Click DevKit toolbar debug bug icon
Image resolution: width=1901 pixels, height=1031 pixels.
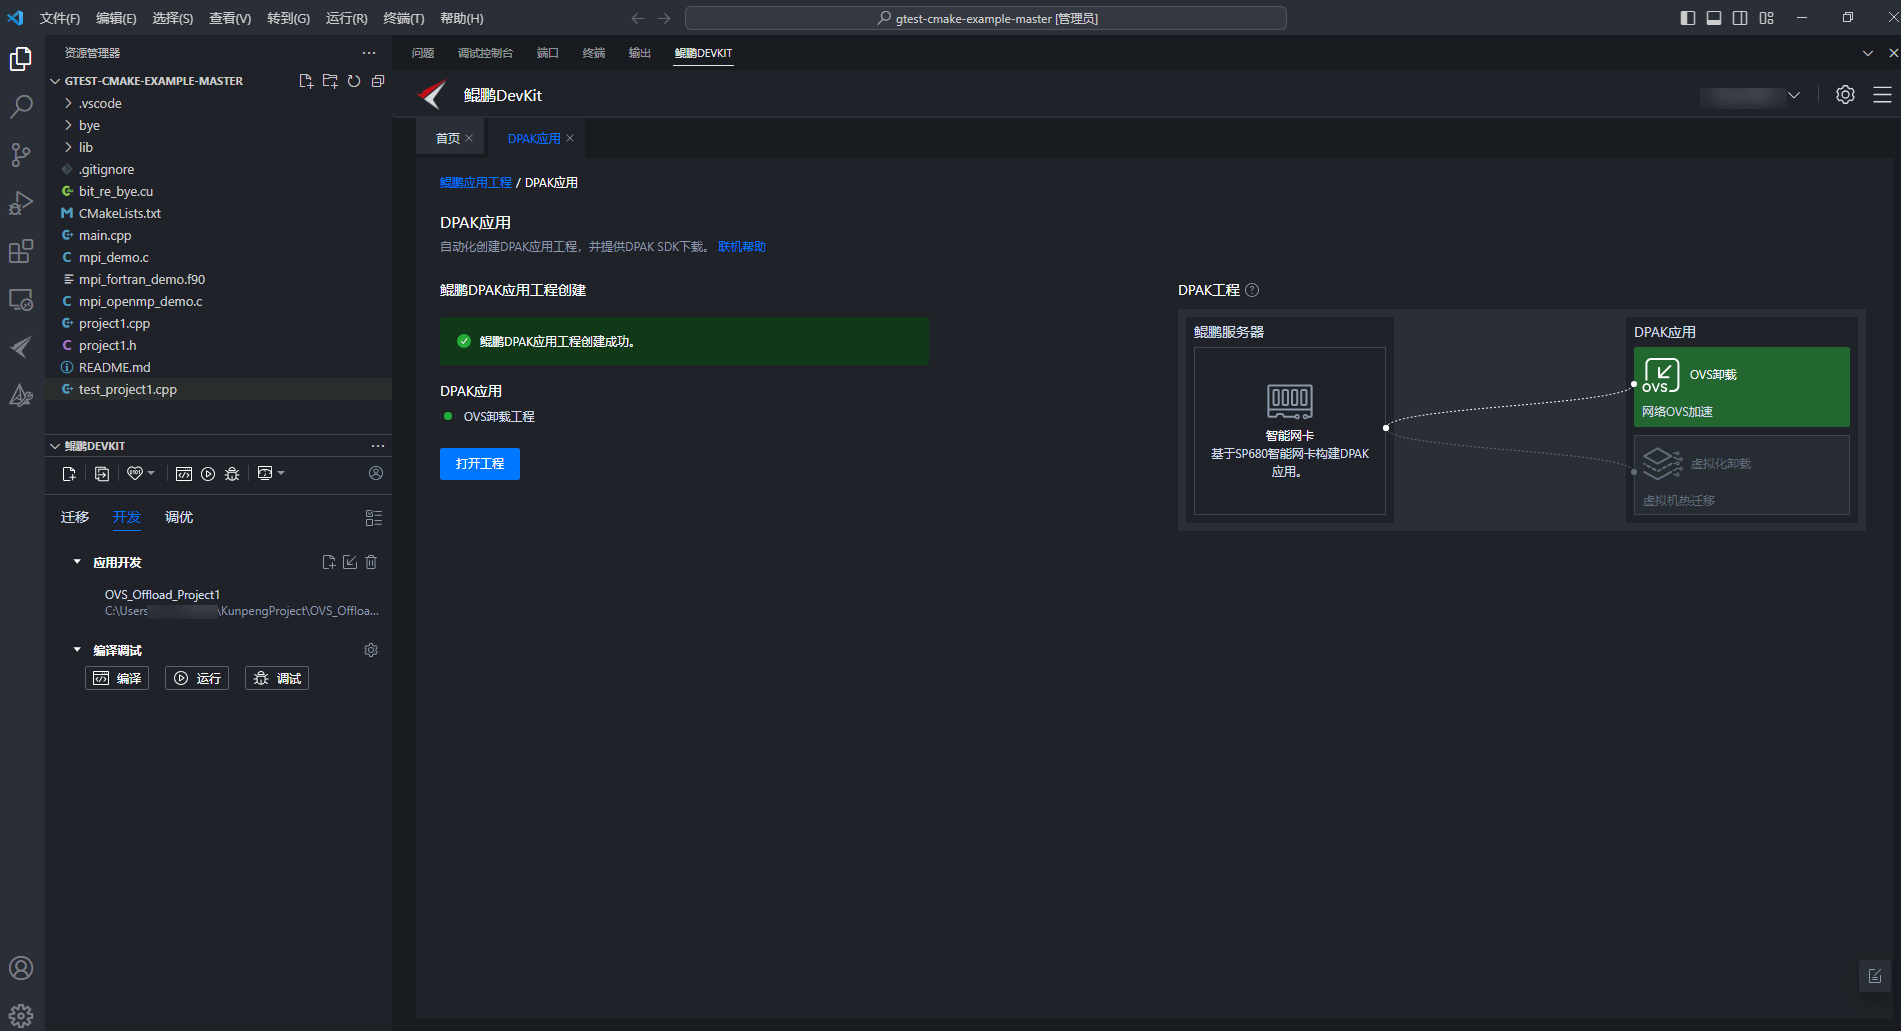point(232,473)
